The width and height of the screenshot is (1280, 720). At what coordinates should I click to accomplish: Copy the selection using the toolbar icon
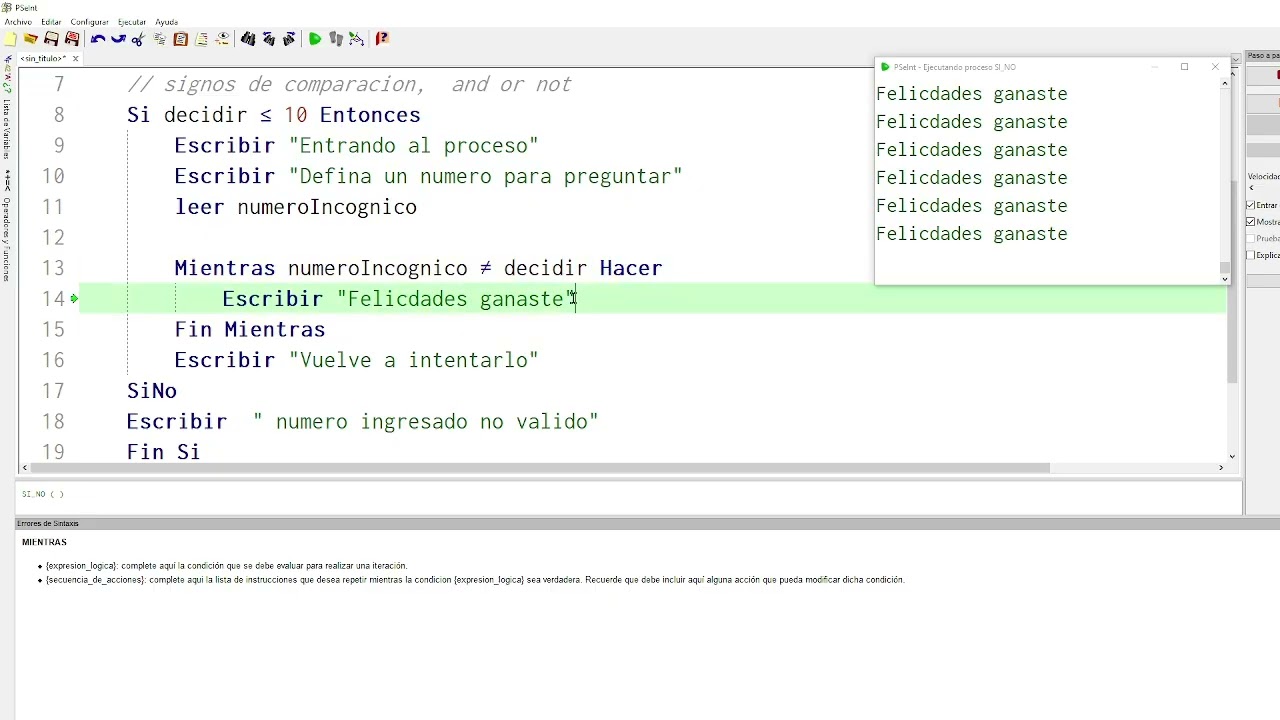point(160,39)
